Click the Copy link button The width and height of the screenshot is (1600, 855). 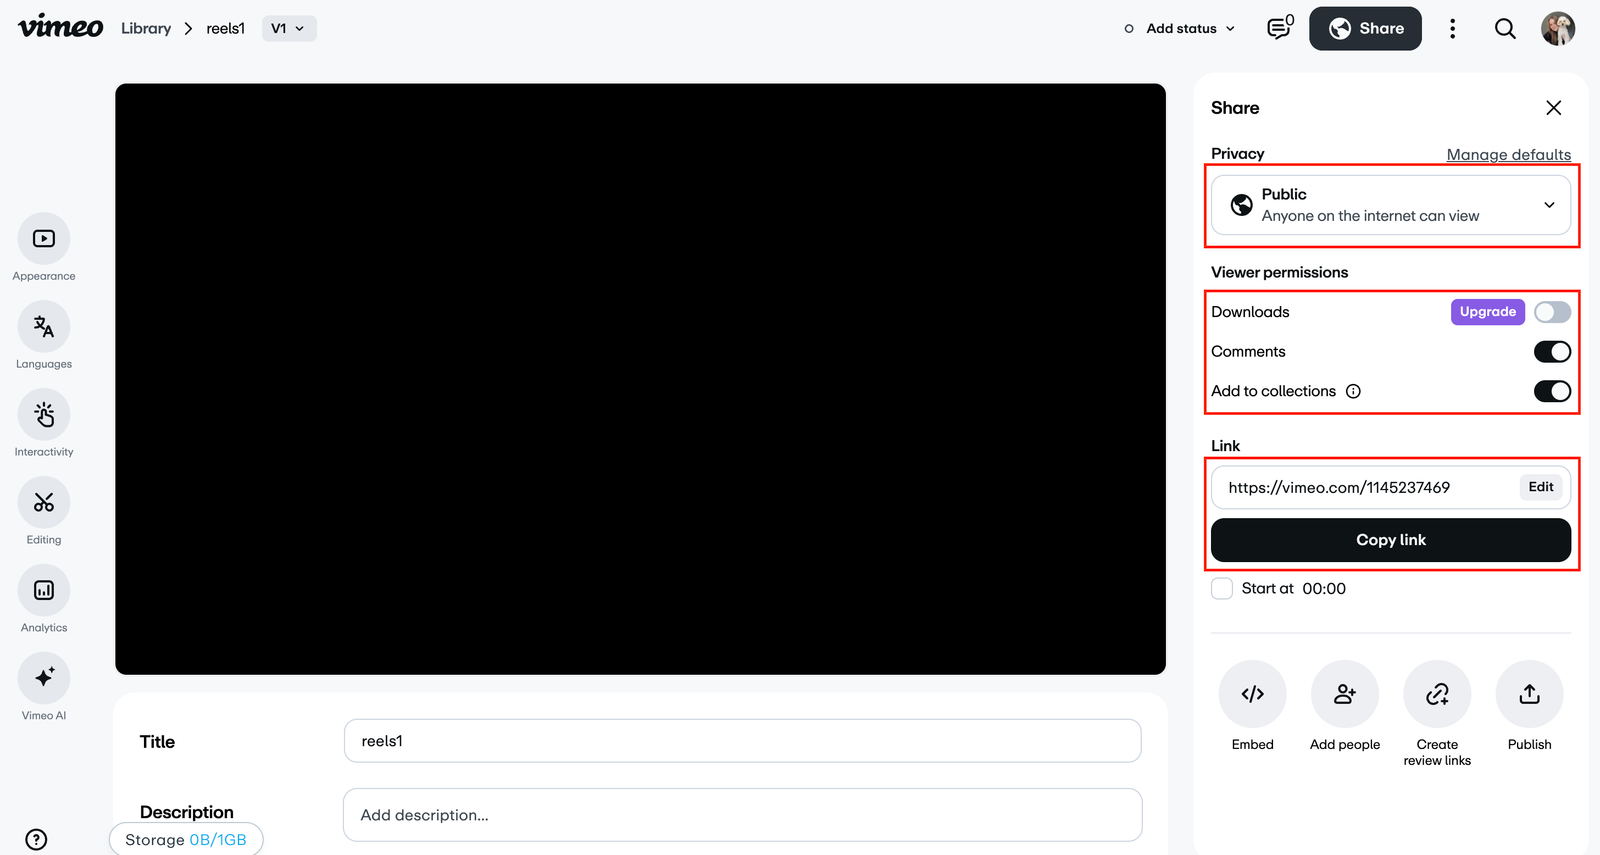coord(1391,540)
